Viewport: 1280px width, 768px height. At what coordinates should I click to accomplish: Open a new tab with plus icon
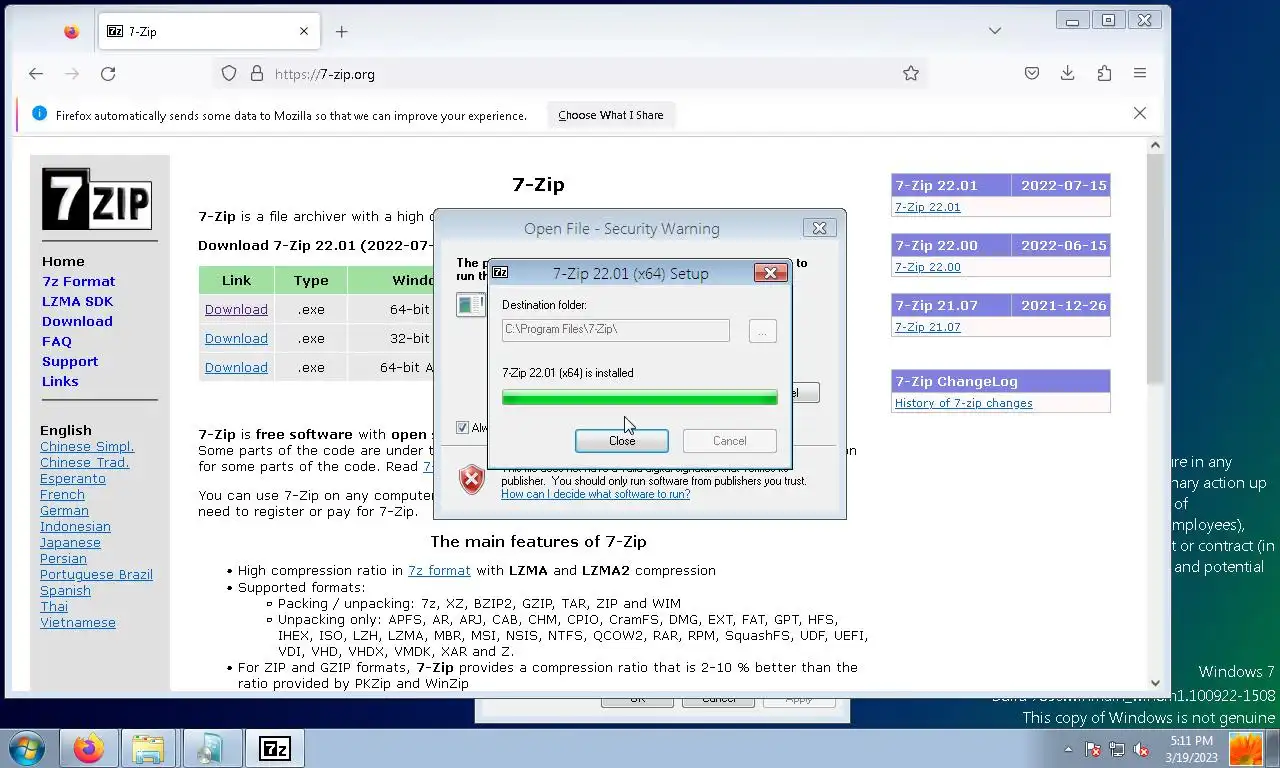click(341, 31)
